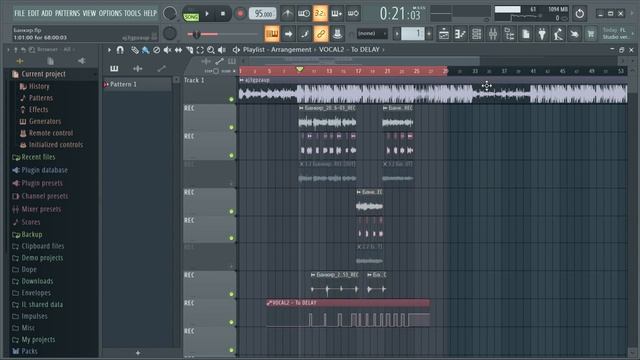Toggle wait-for-input before recording
640x360 pixels.
[x=304, y=13]
